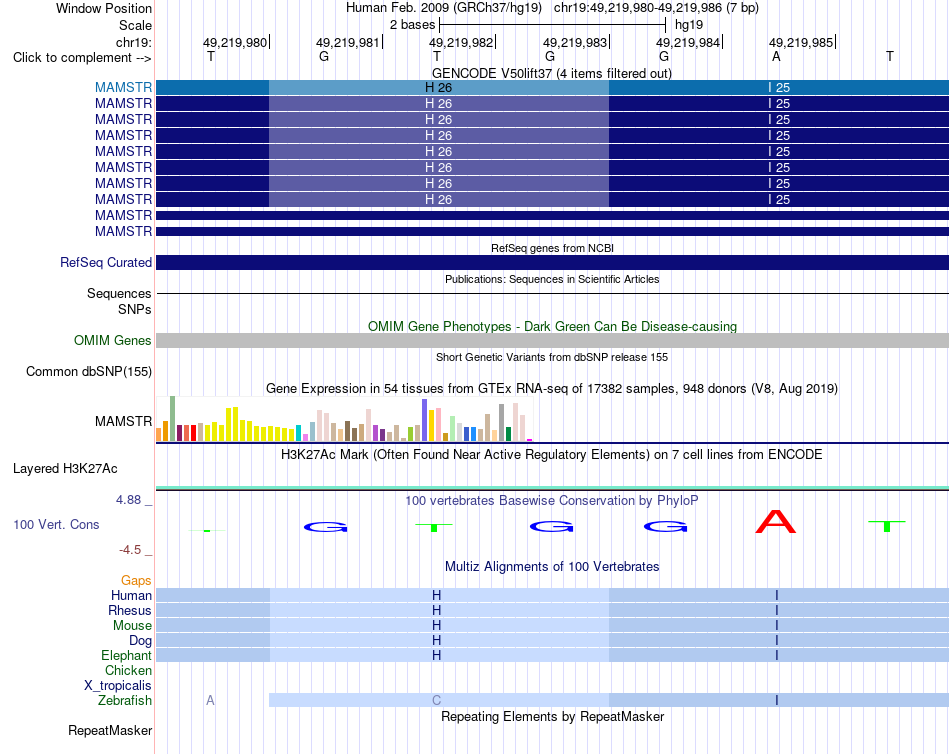Click the Elephant alignment row label
The height and width of the screenshot is (754, 950).
(126, 655)
